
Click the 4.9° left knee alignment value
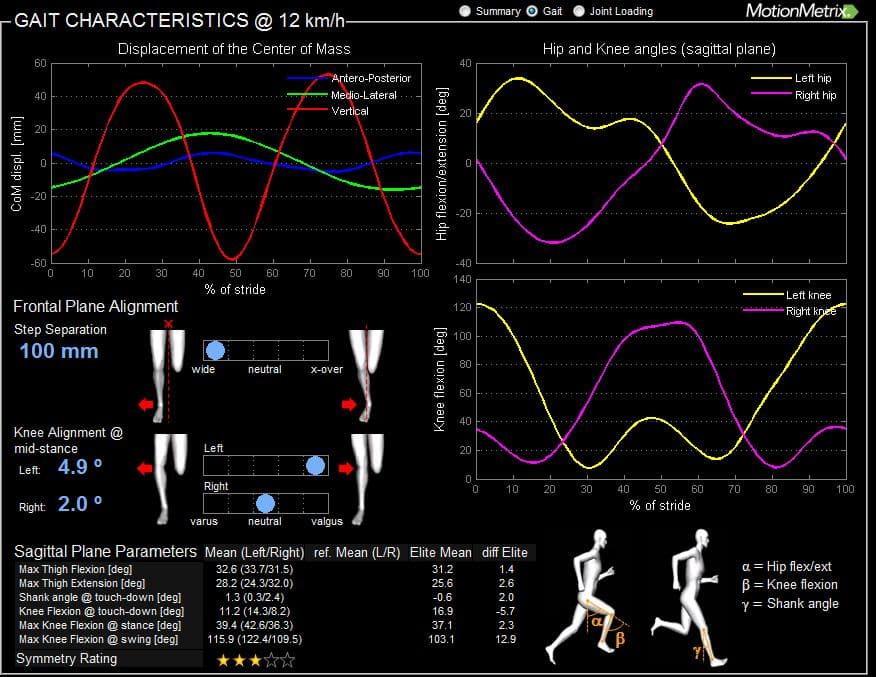tap(80, 466)
